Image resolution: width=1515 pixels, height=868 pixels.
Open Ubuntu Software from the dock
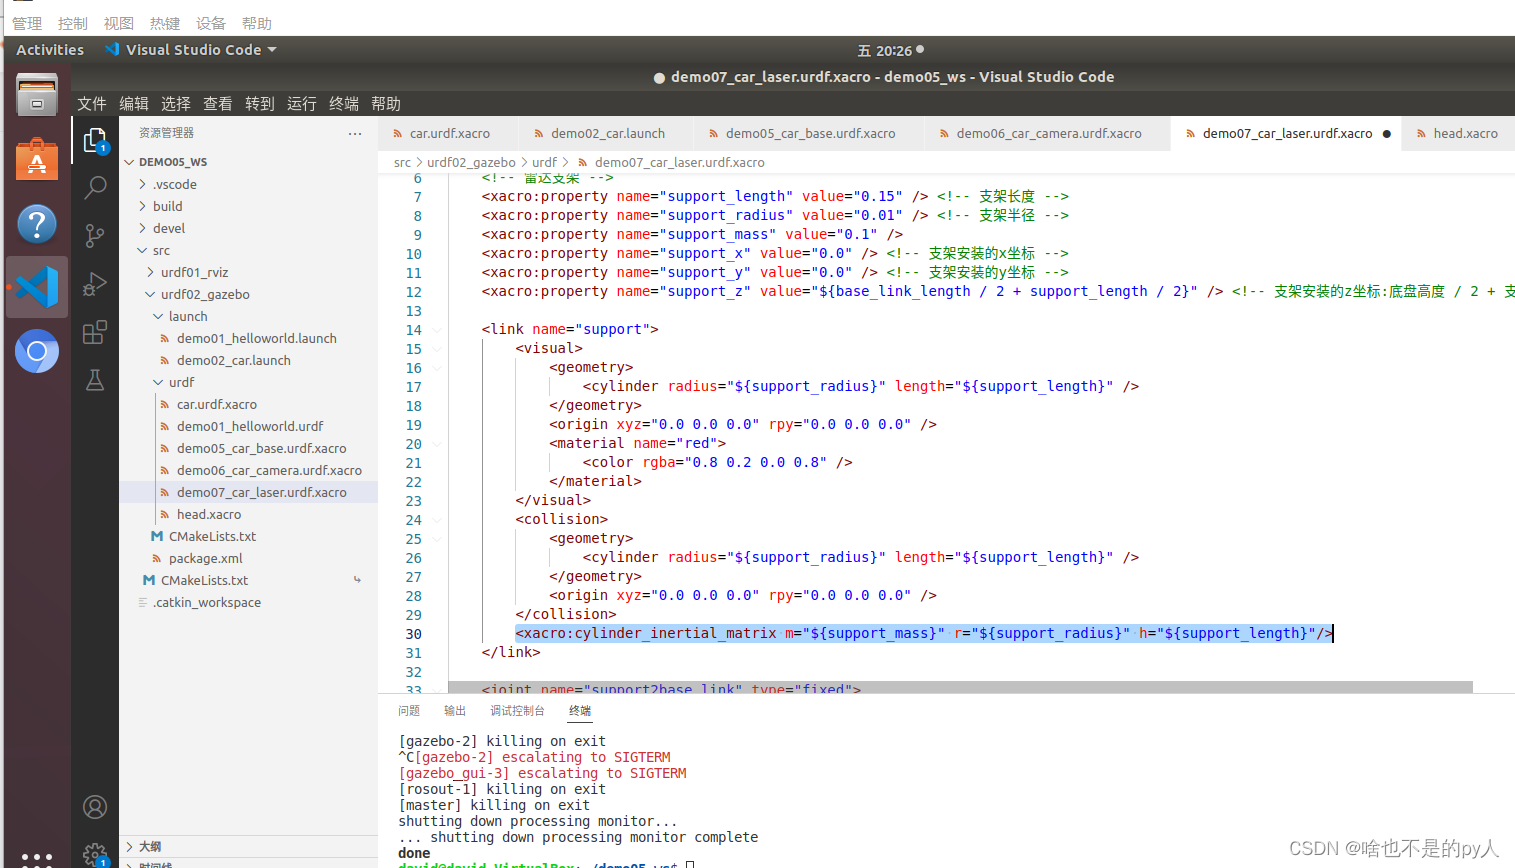pos(37,160)
